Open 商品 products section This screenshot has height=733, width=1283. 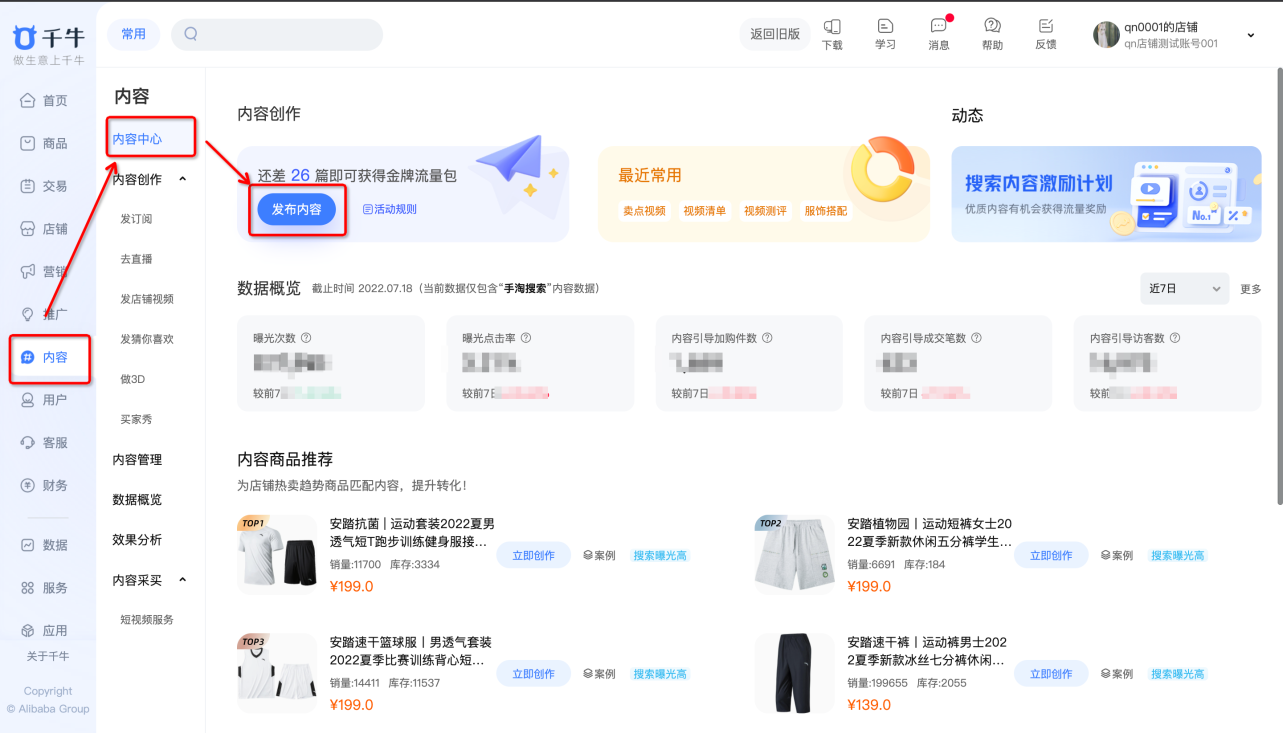pyautogui.click(x=45, y=144)
